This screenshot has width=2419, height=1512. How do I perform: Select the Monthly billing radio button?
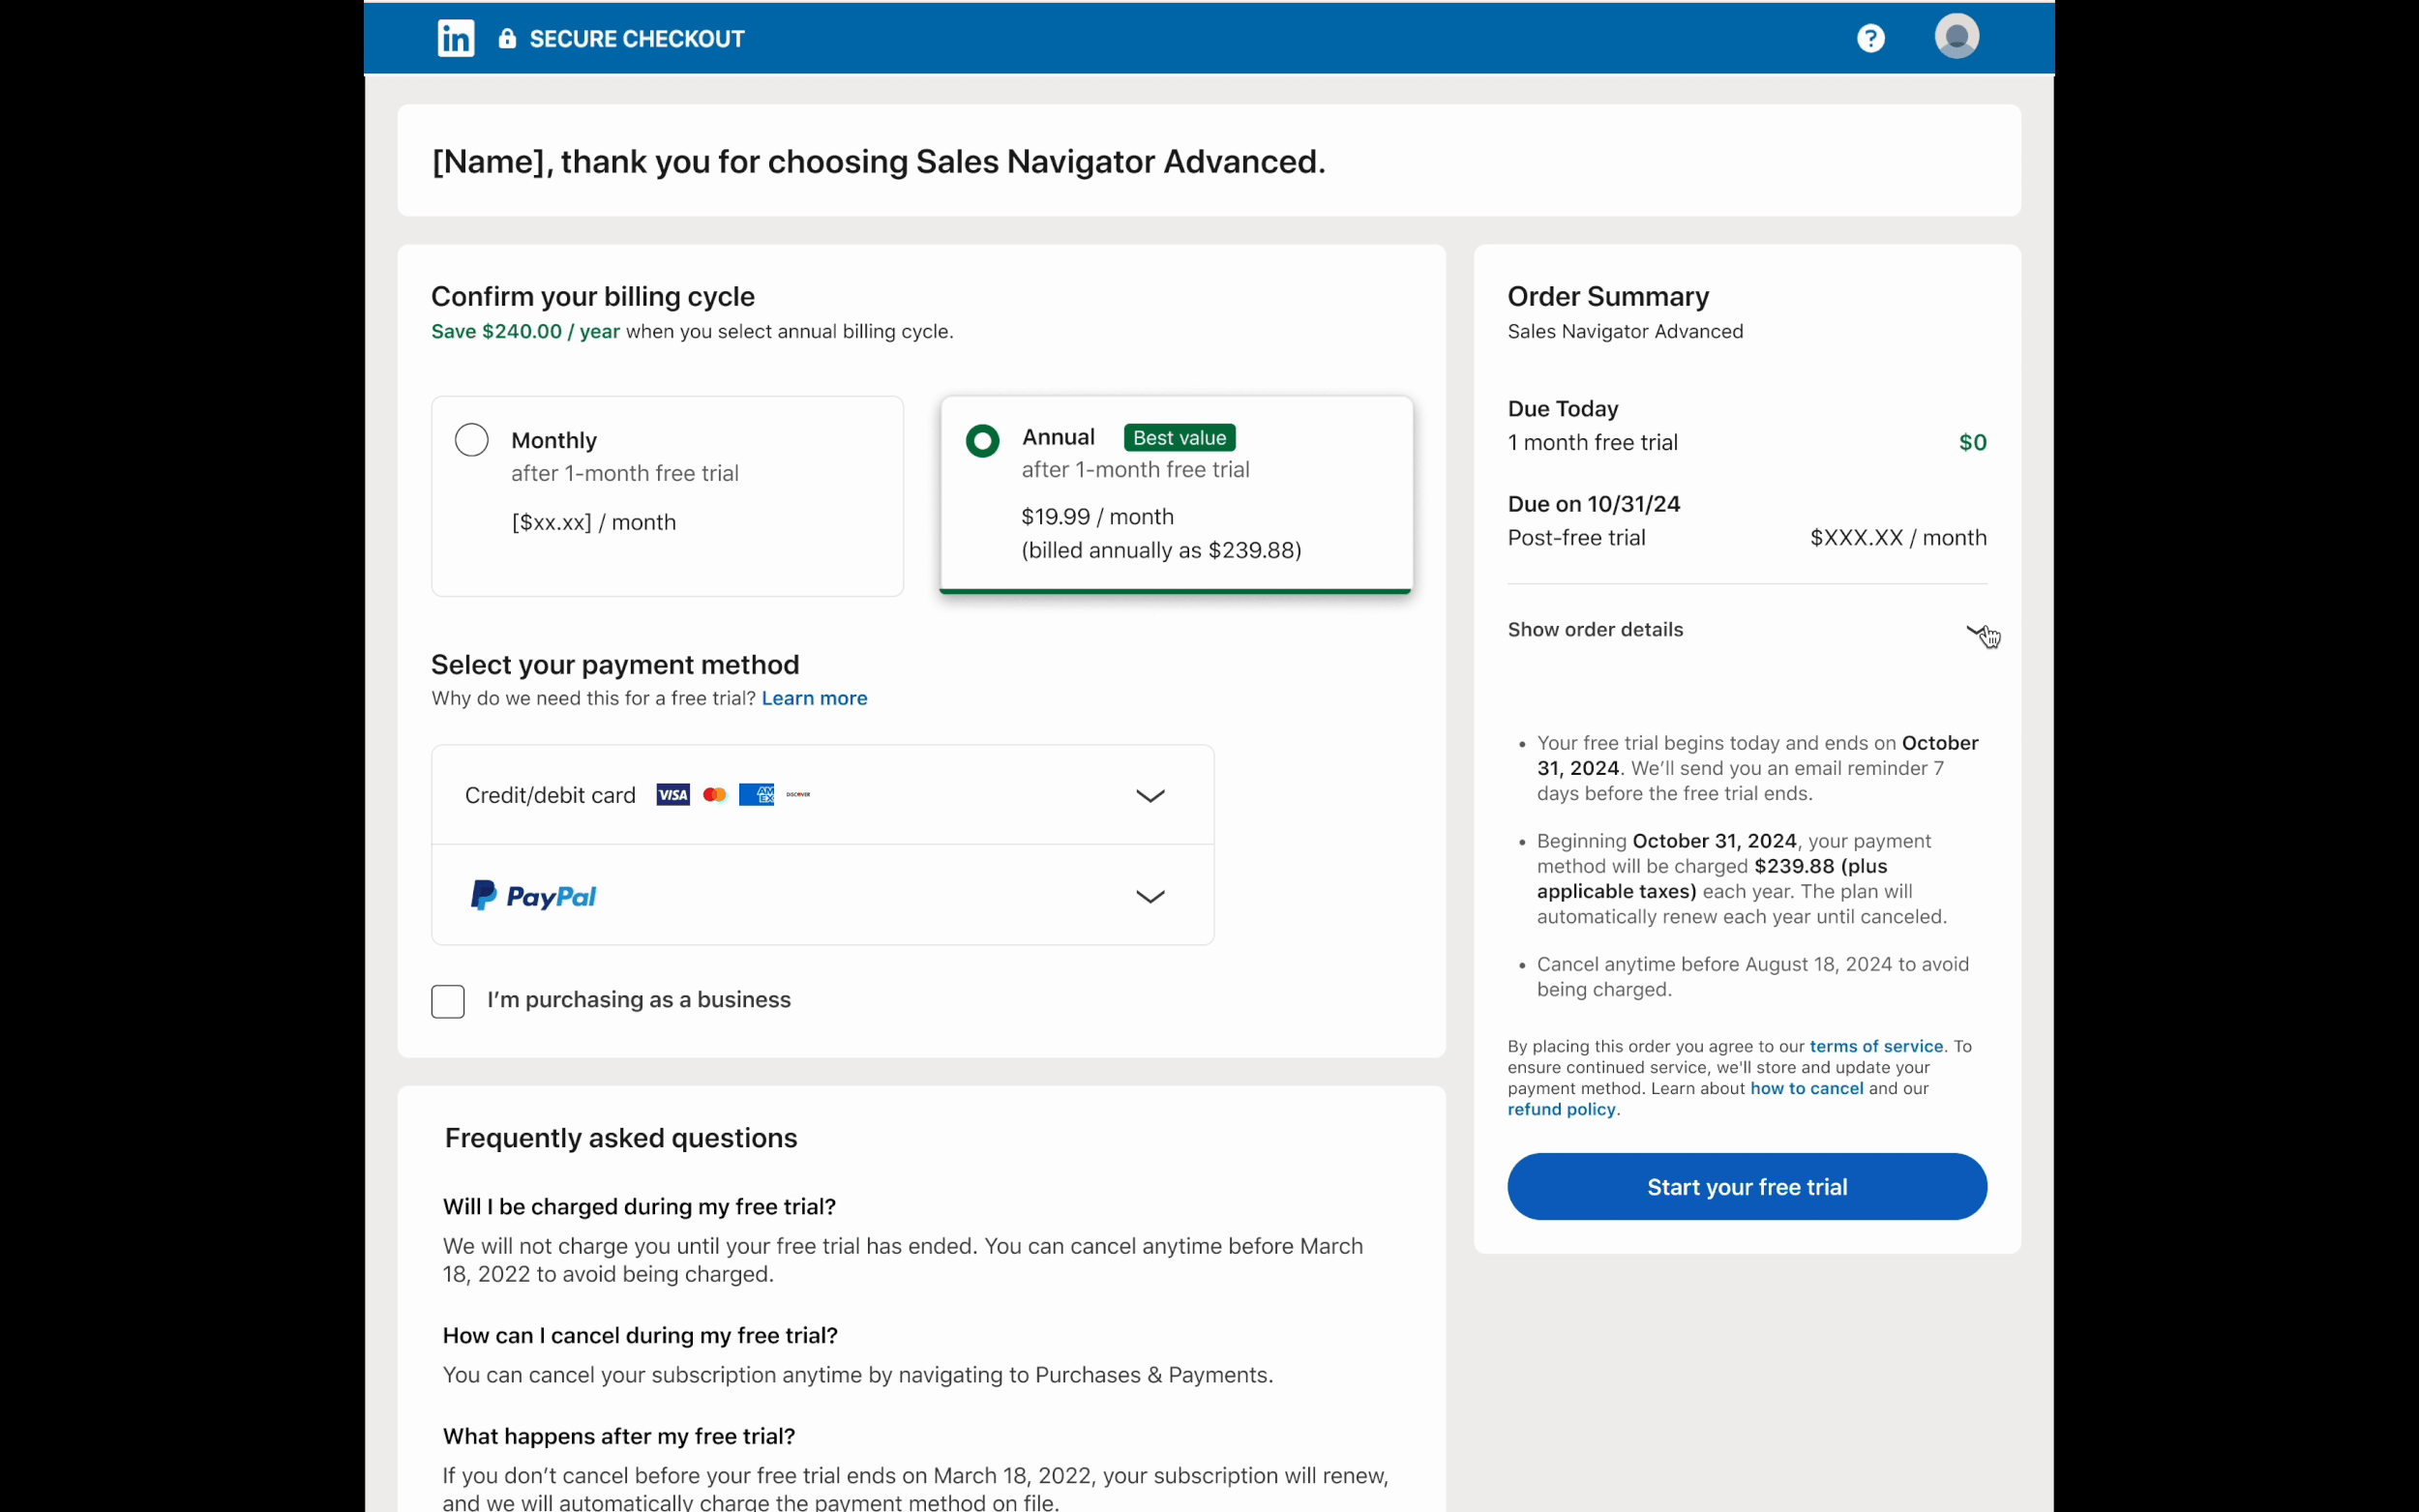(x=471, y=440)
